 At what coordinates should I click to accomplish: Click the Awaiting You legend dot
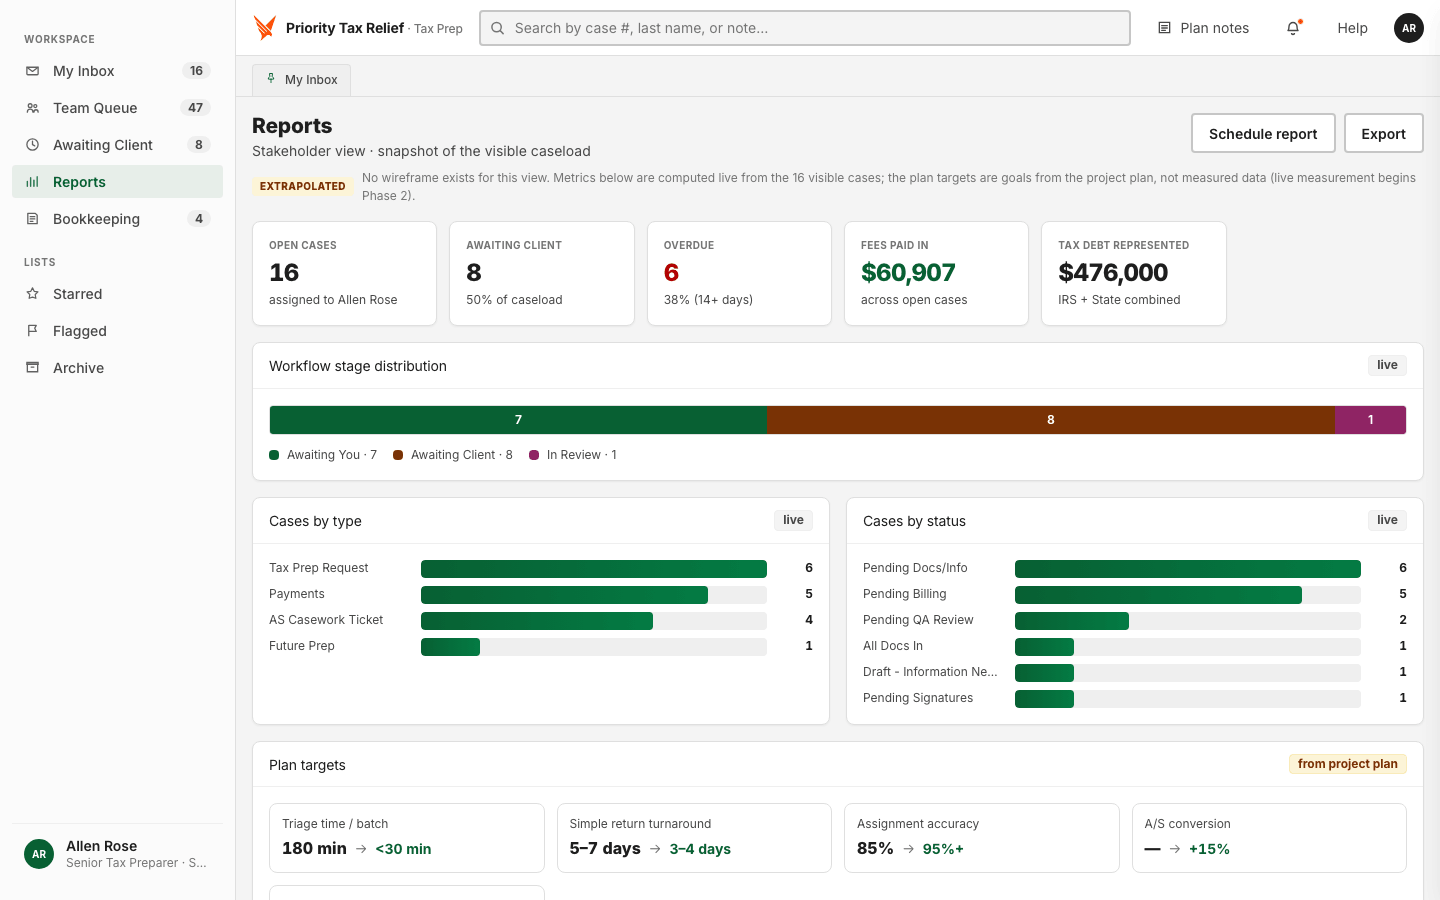point(274,455)
